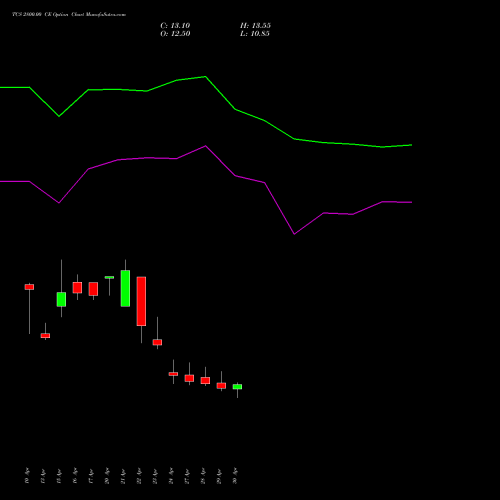Select the red candle for 28 Apr

(x=205, y=381)
